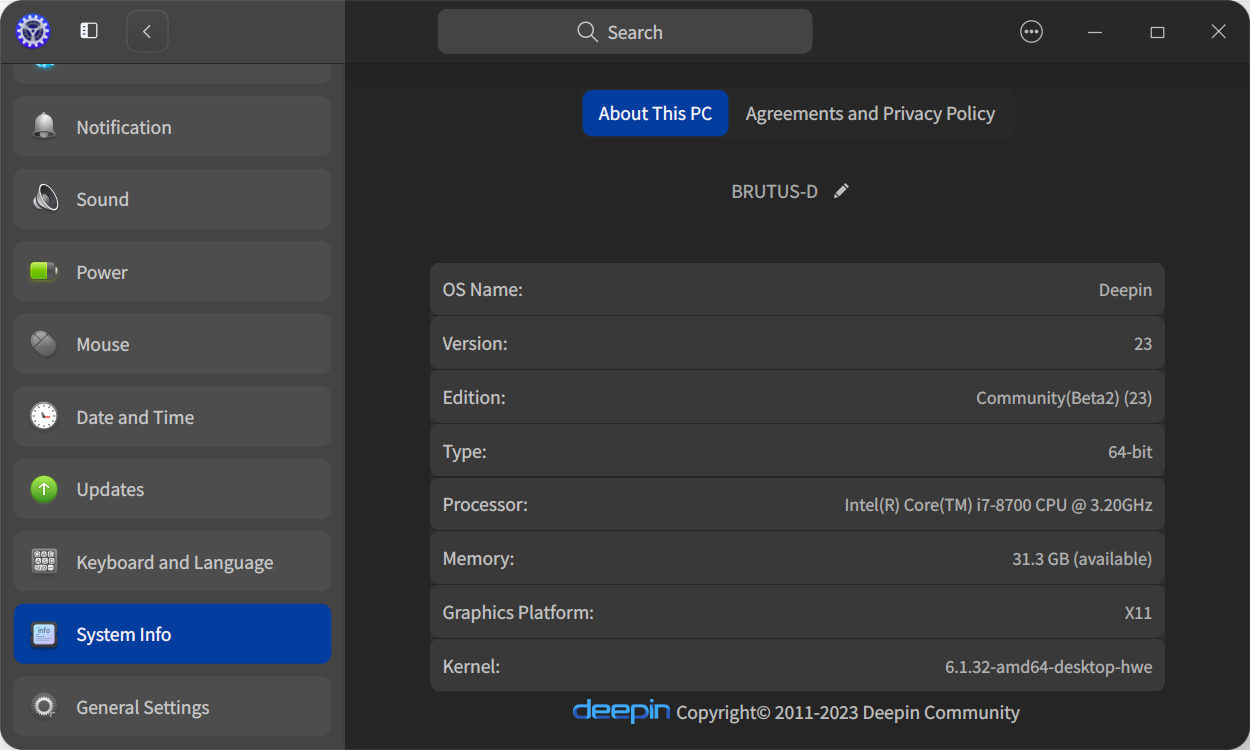Open the Sound settings label
Image resolution: width=1250 pixels, height=750 pixels.
point(103,199)
